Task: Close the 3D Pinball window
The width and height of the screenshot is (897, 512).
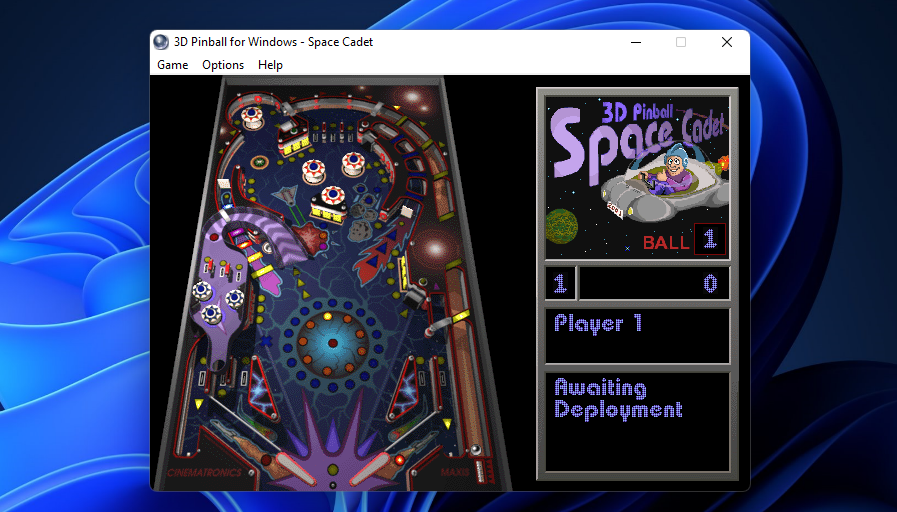Action: click(x=727, y=42)
